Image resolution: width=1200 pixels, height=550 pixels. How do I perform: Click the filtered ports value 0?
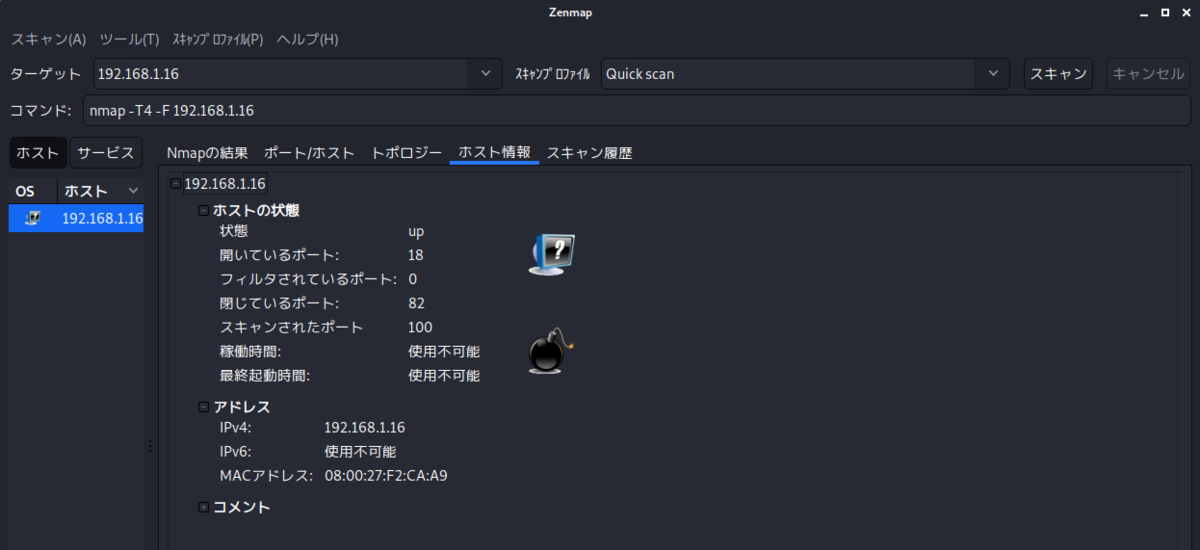coord(413,279)
